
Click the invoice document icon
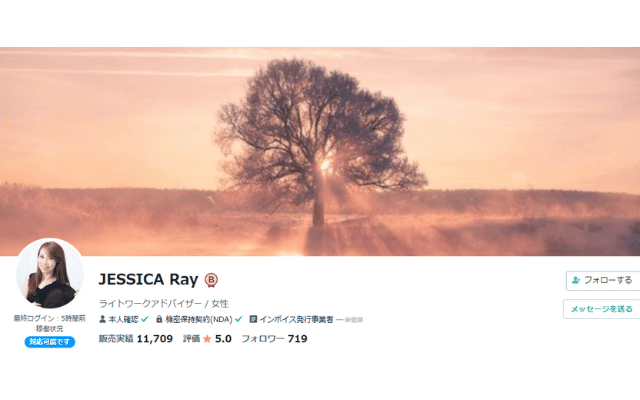pos(253,319)
